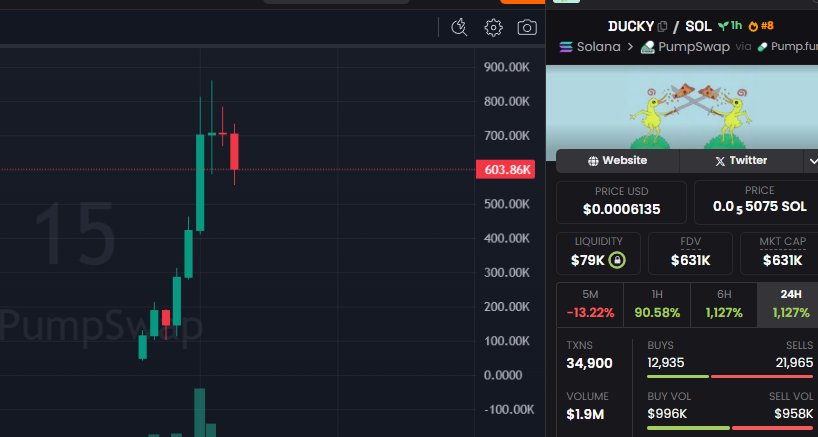The width and height of the screenshot is (818, 437).
Task: Click the 1h token age sprout icon
Action: (721, 26)
